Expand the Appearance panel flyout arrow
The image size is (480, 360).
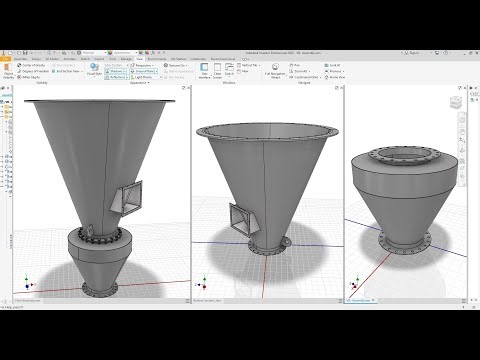click(148, 83)
